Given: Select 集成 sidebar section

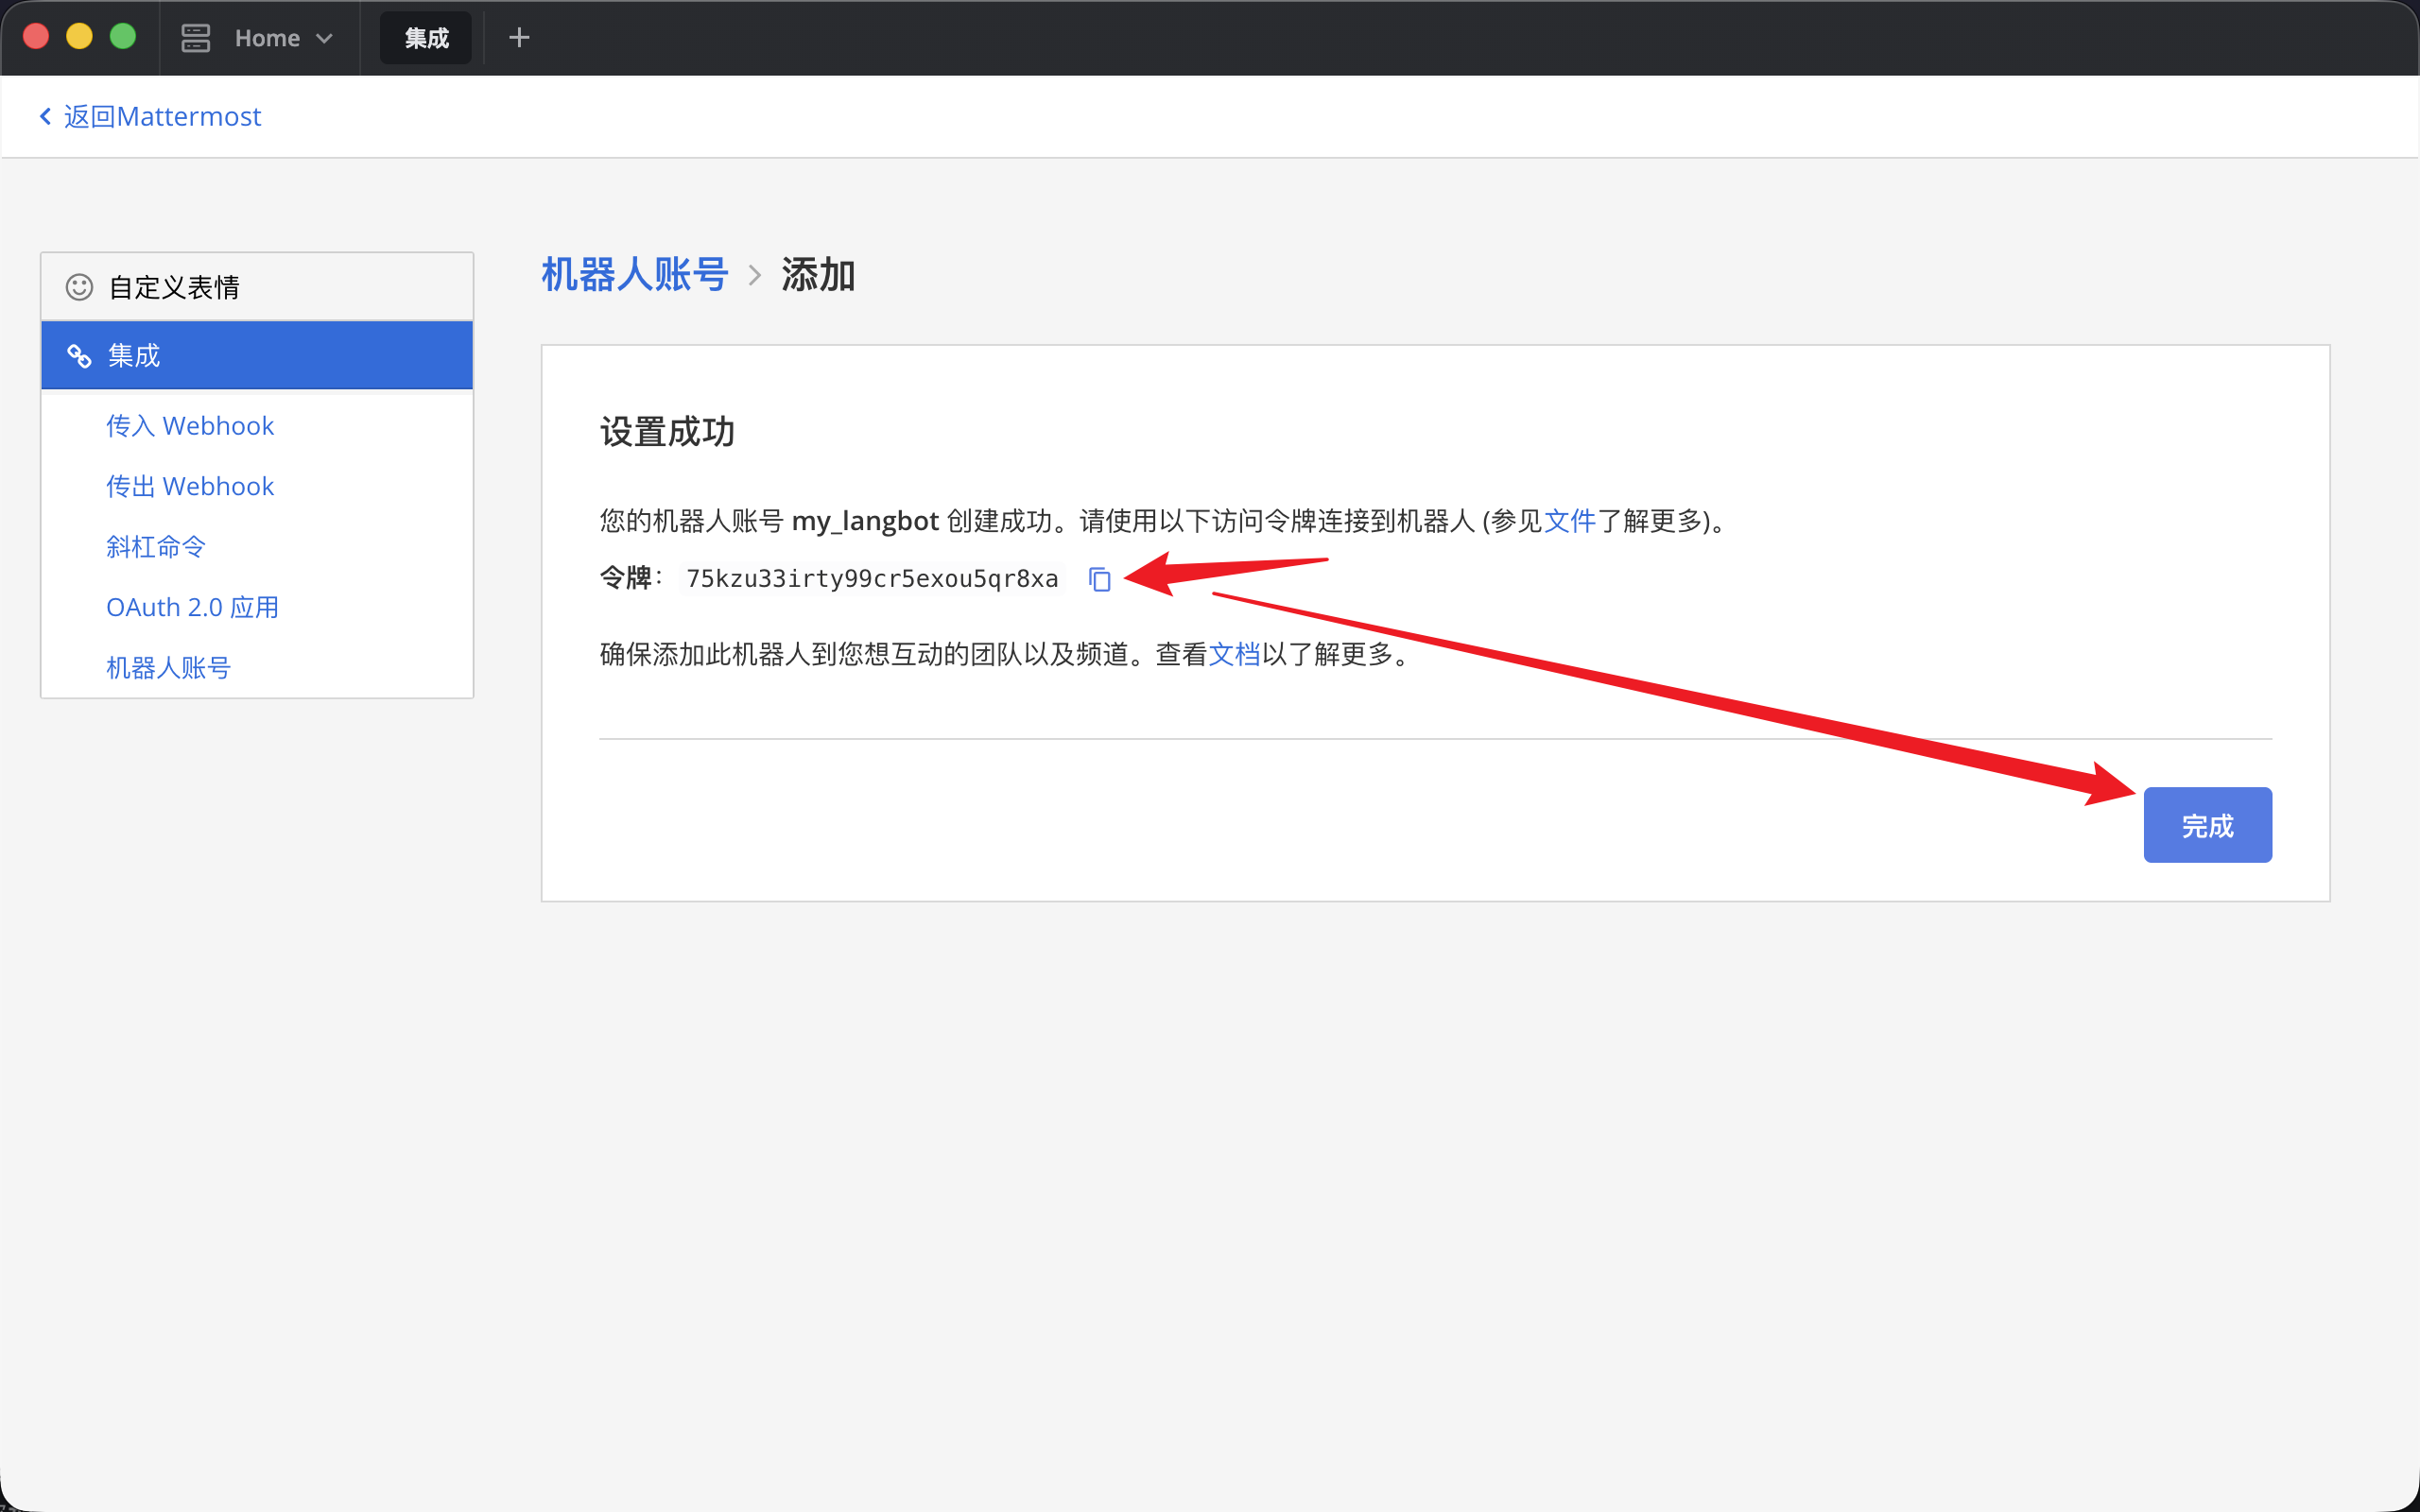Looking at the screenshot, I should tap(257, 355).
